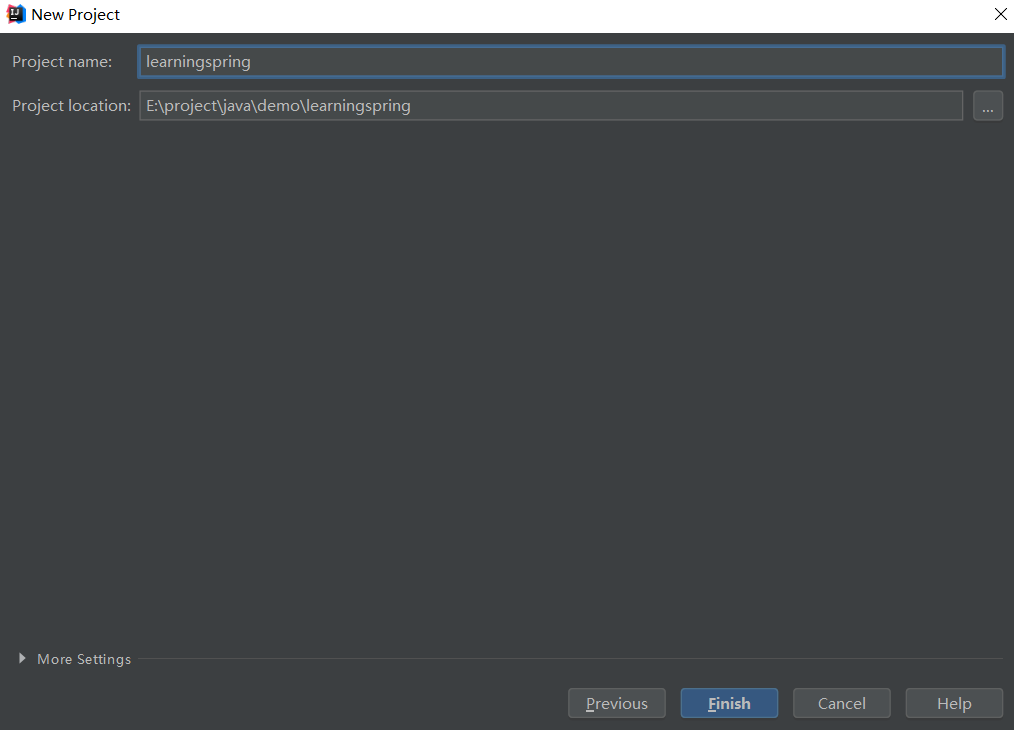Click the 'Project name:' label
This screenshot has width=1014, height=730.
point(62,62)
